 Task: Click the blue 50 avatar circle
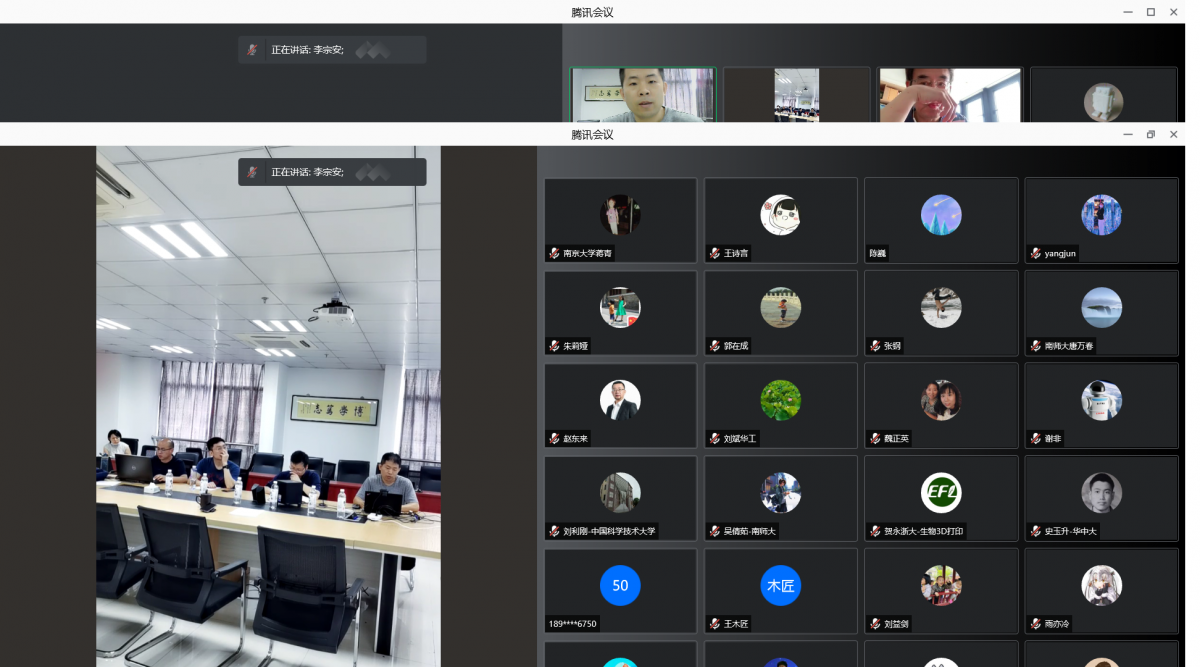[x=620, y=586]
